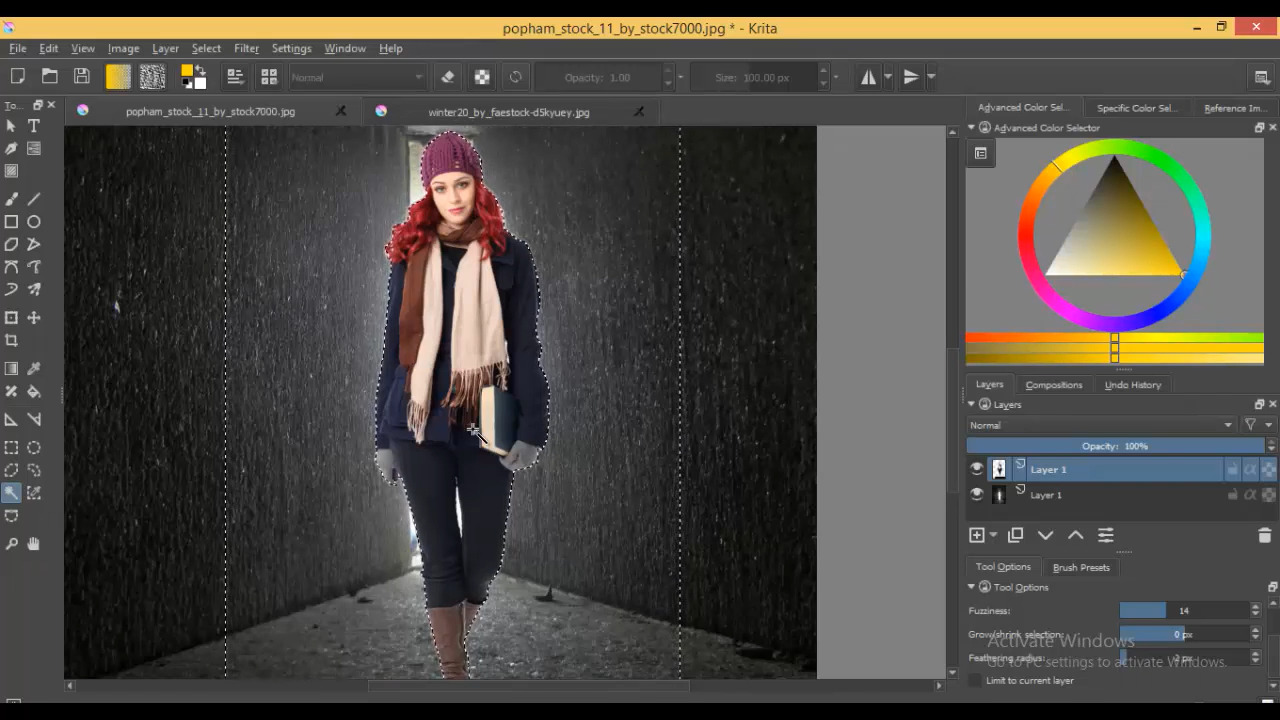Adjust the Fuzziness slider

coord(1183,610)
